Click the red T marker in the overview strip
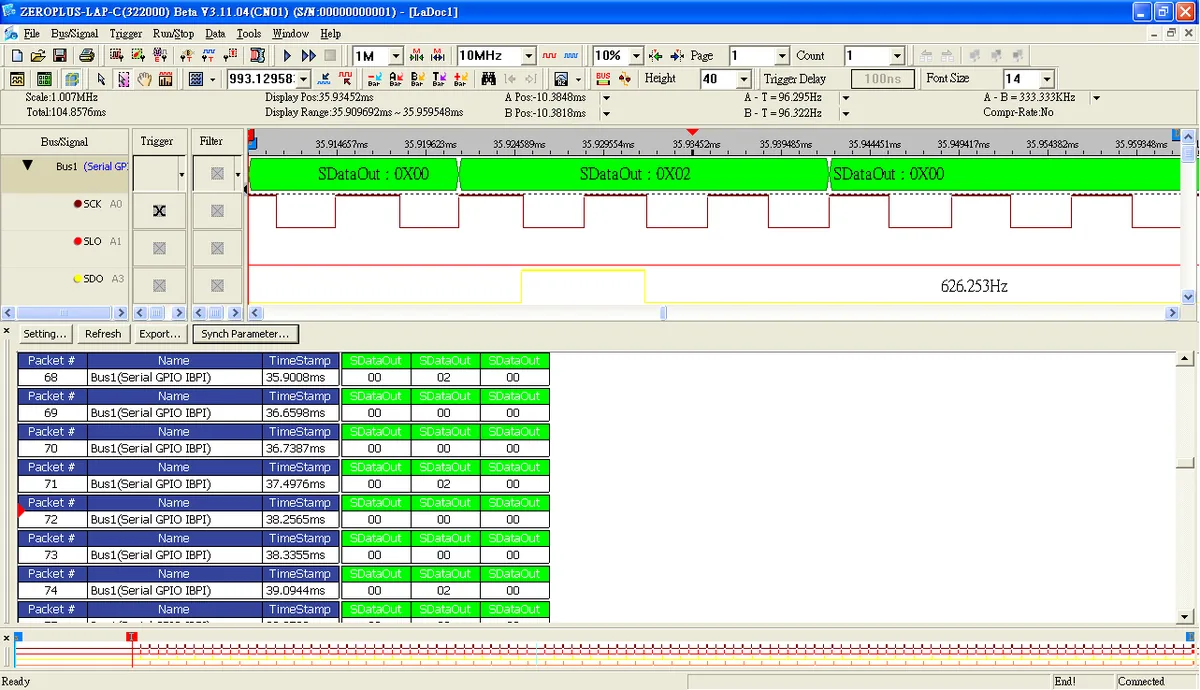Viewport: 1200px width, 690px height. [131, 637]
